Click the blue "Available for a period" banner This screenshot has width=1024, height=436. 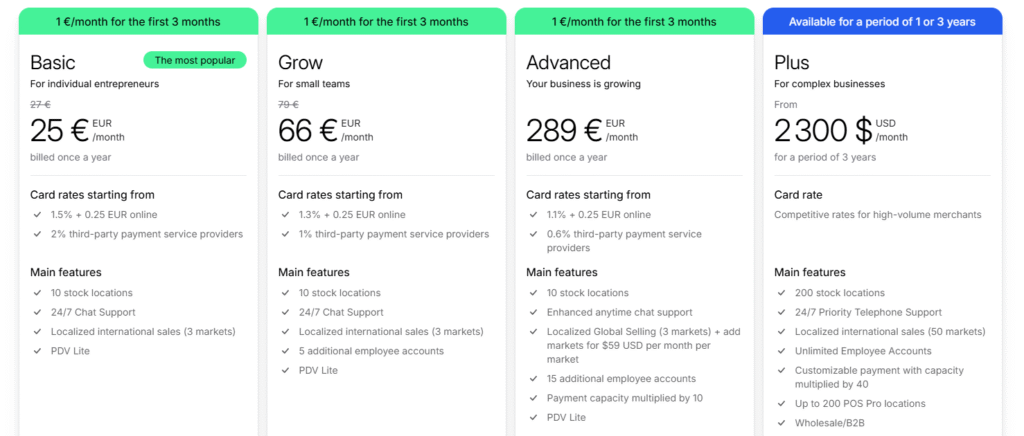(x=882, y=21)
